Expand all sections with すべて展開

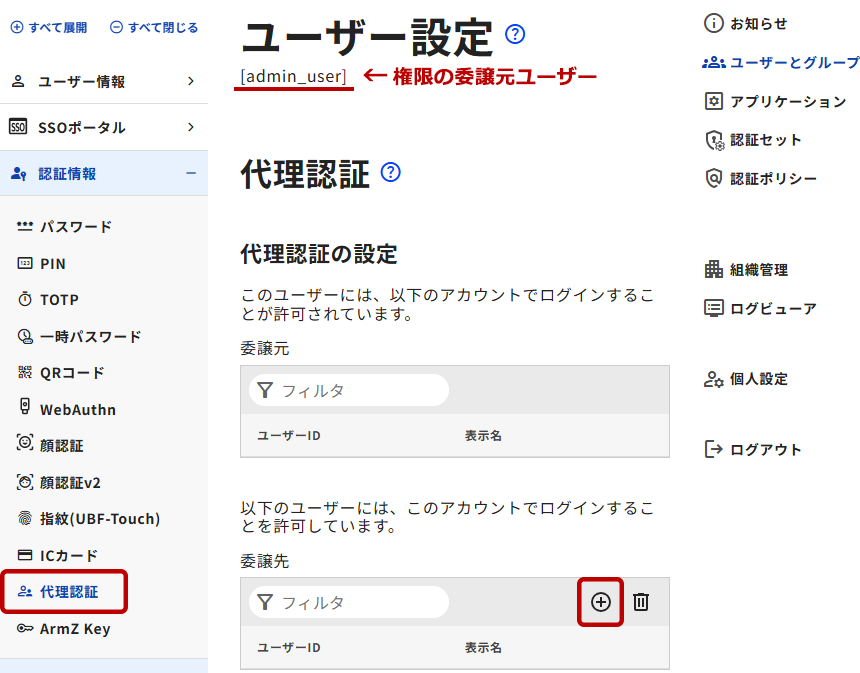49,28
